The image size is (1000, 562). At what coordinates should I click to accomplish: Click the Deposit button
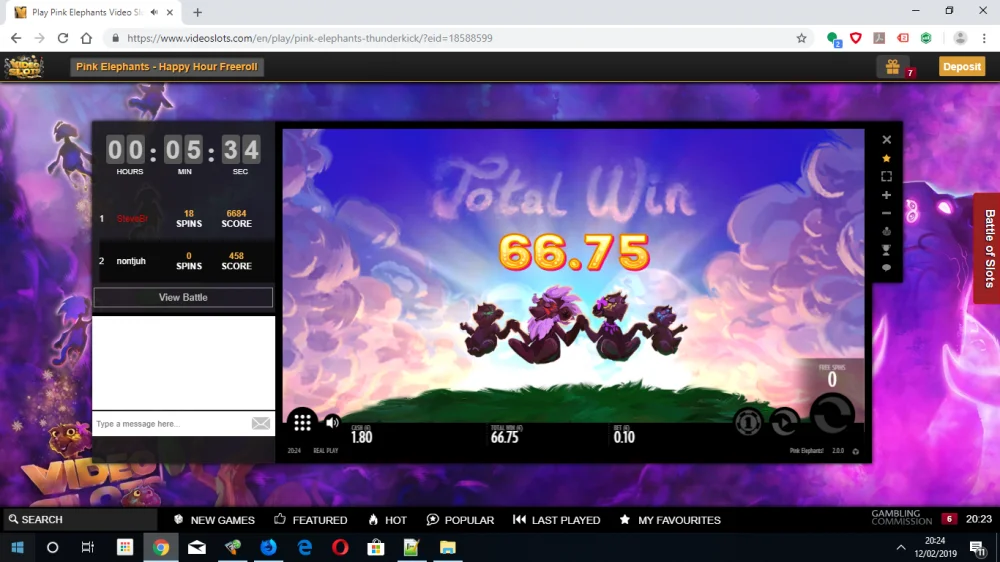click(x=962, y=66)
